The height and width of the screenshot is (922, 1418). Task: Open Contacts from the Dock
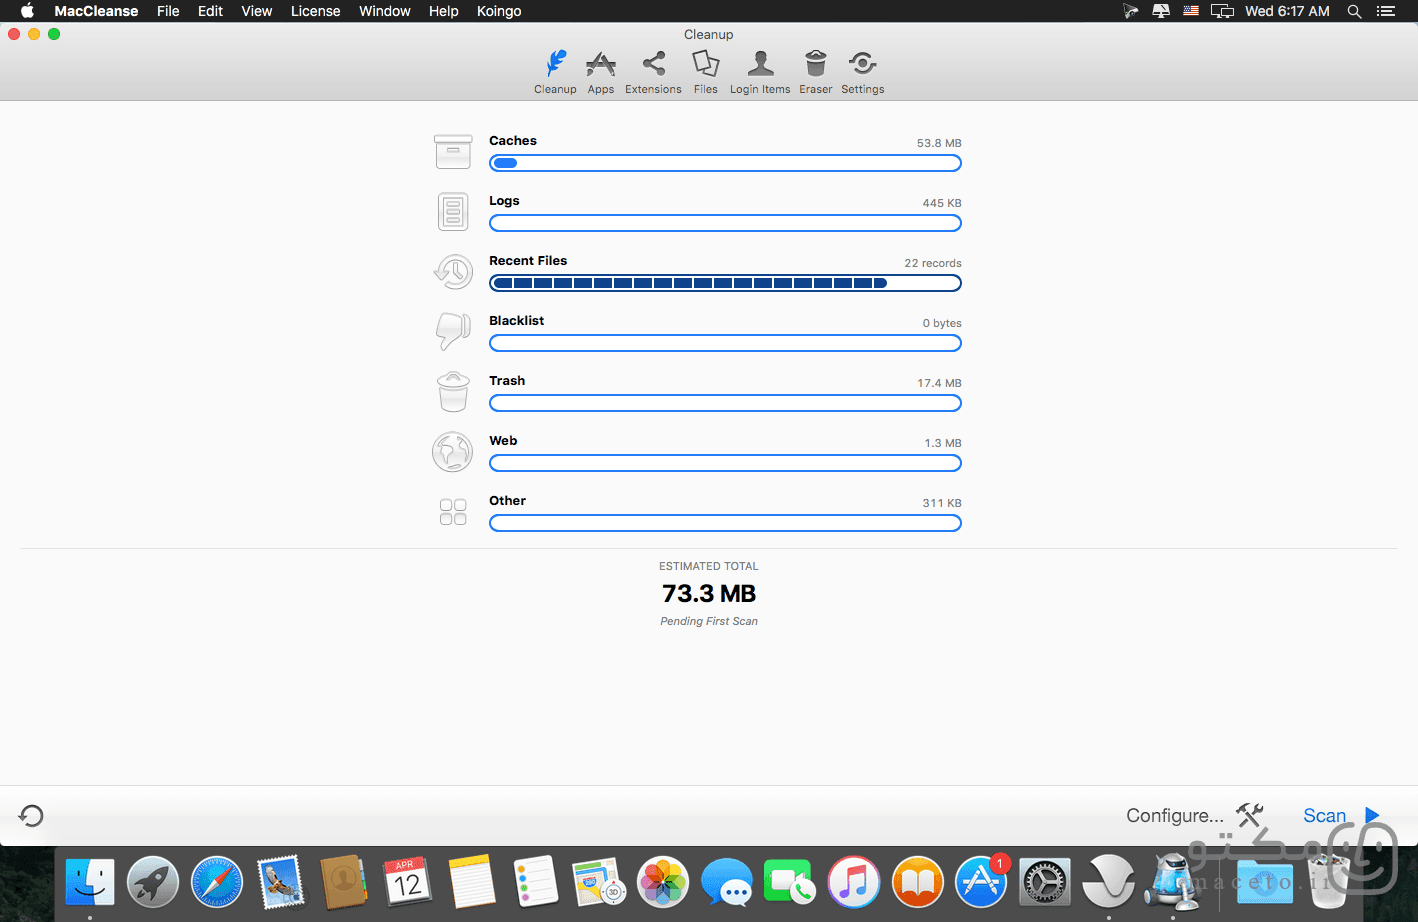tap(344, 883)
